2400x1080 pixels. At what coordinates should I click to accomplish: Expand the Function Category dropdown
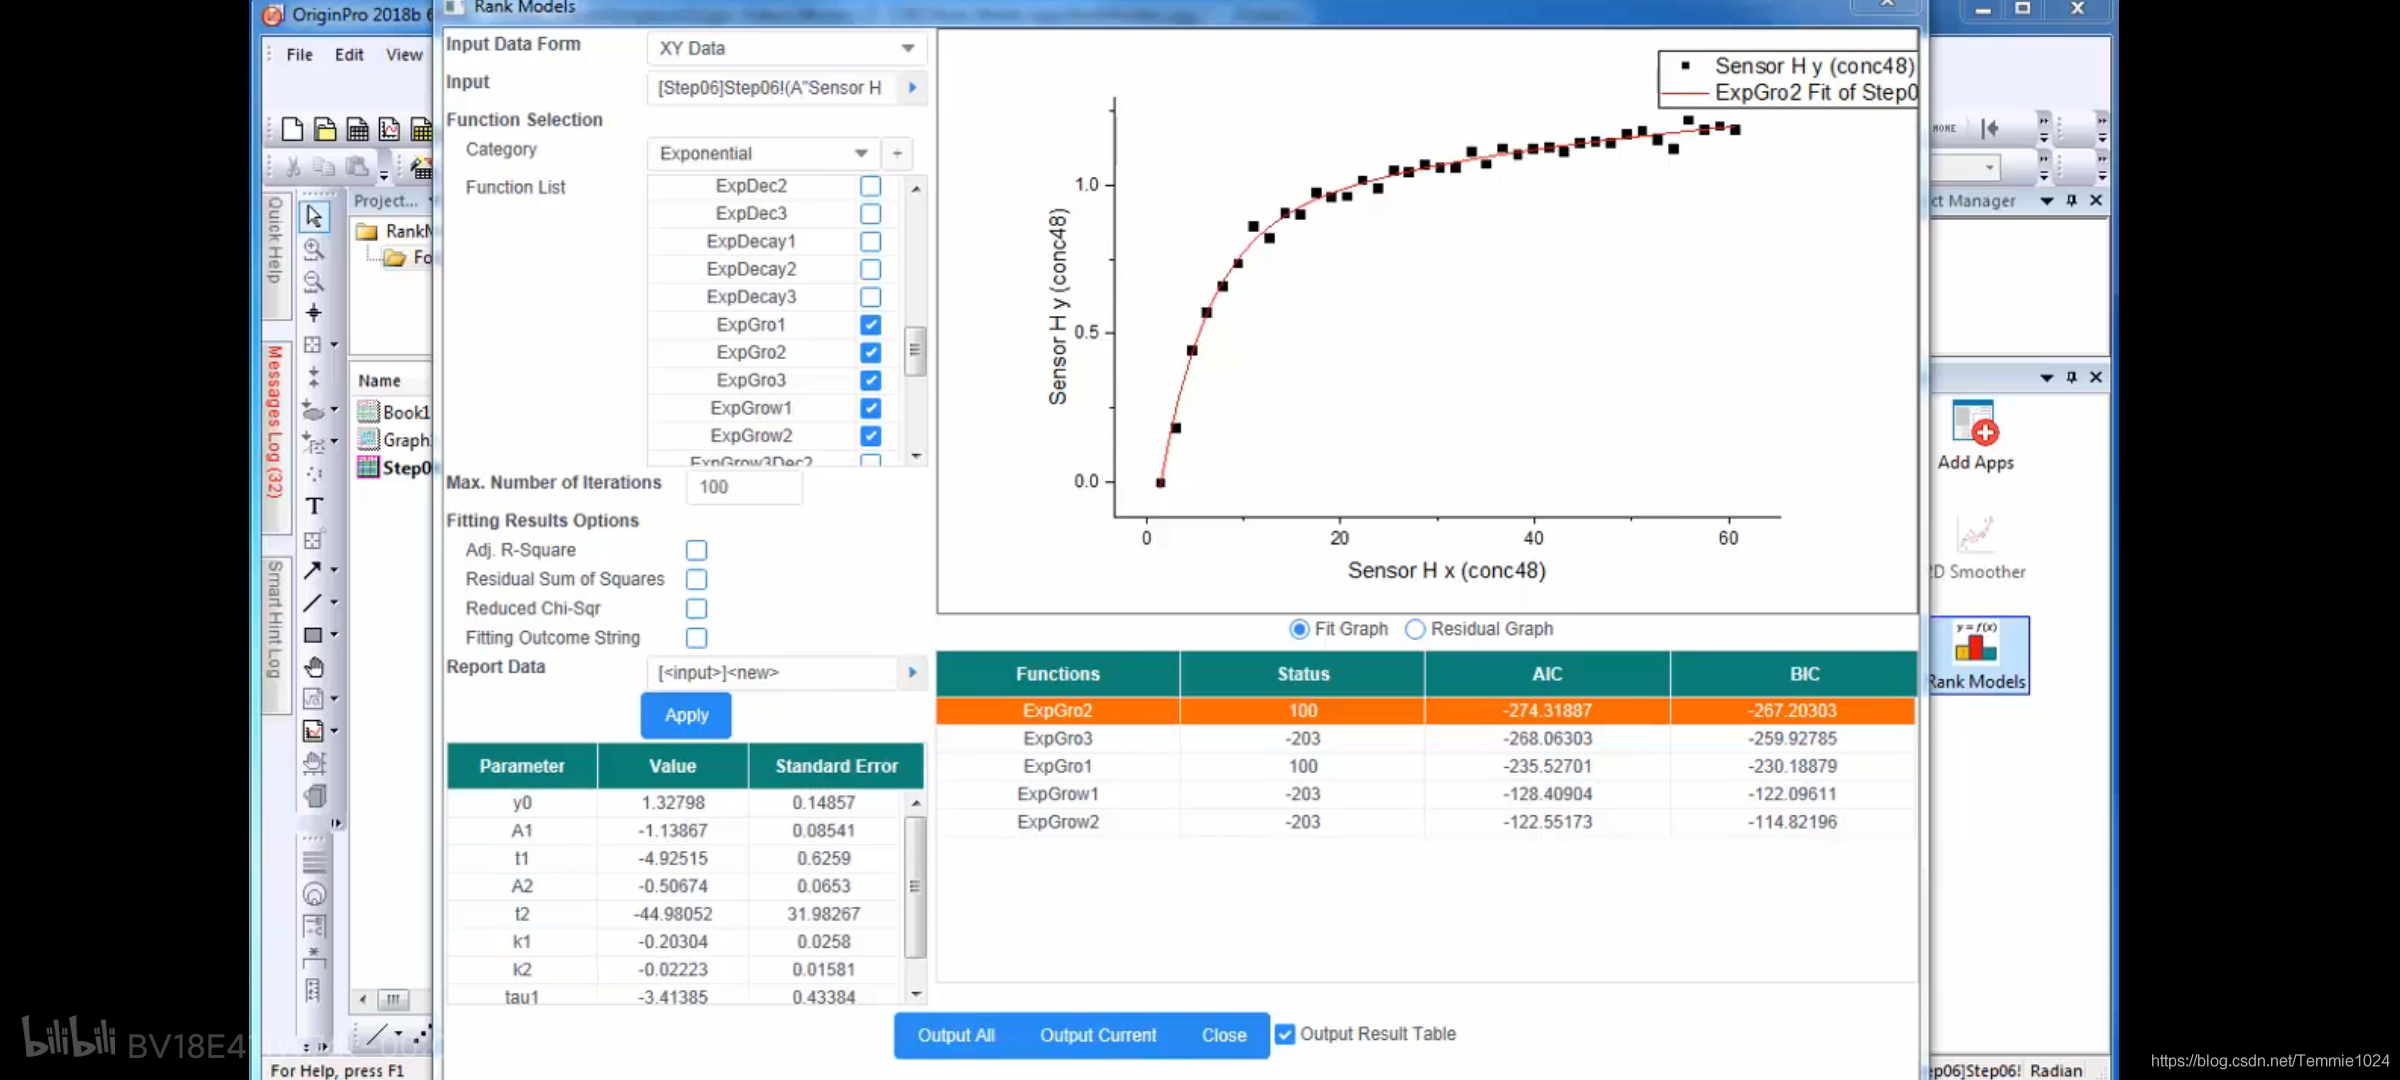[860, 151]
